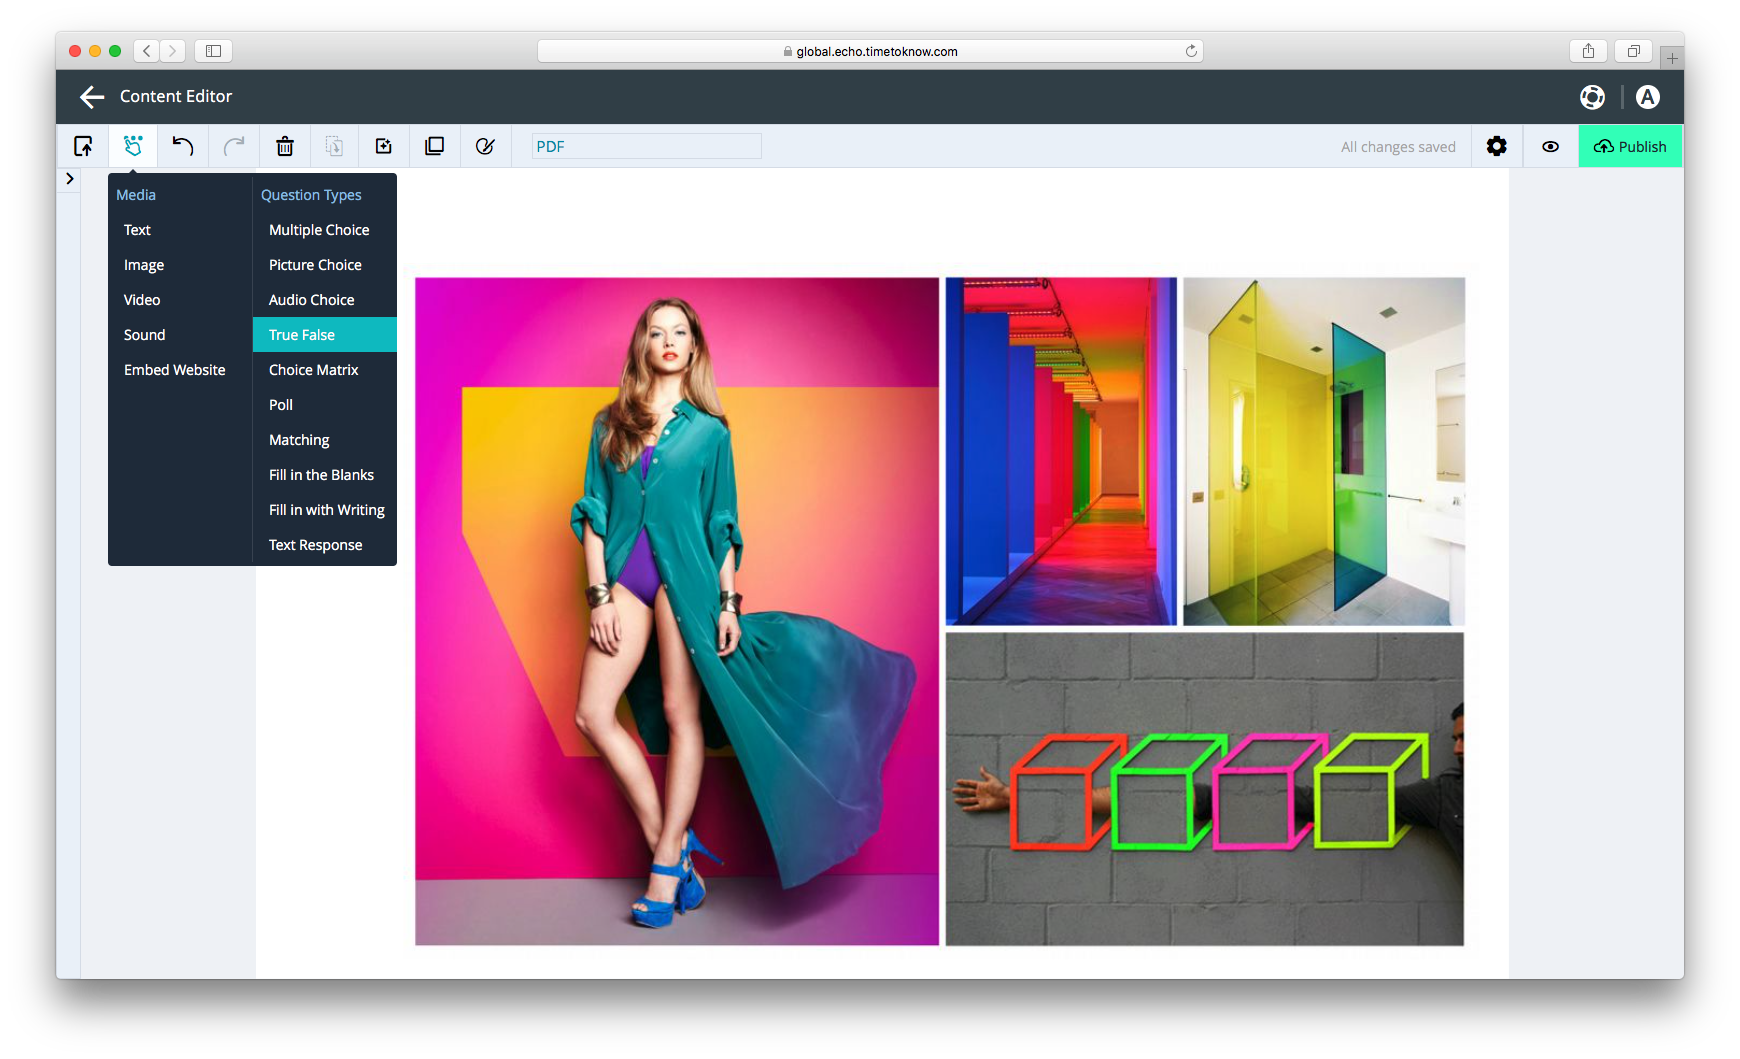The width and height of the screenshot is (1740, 1059).
Task: Reload the page
Action: tap(1191, 51)
